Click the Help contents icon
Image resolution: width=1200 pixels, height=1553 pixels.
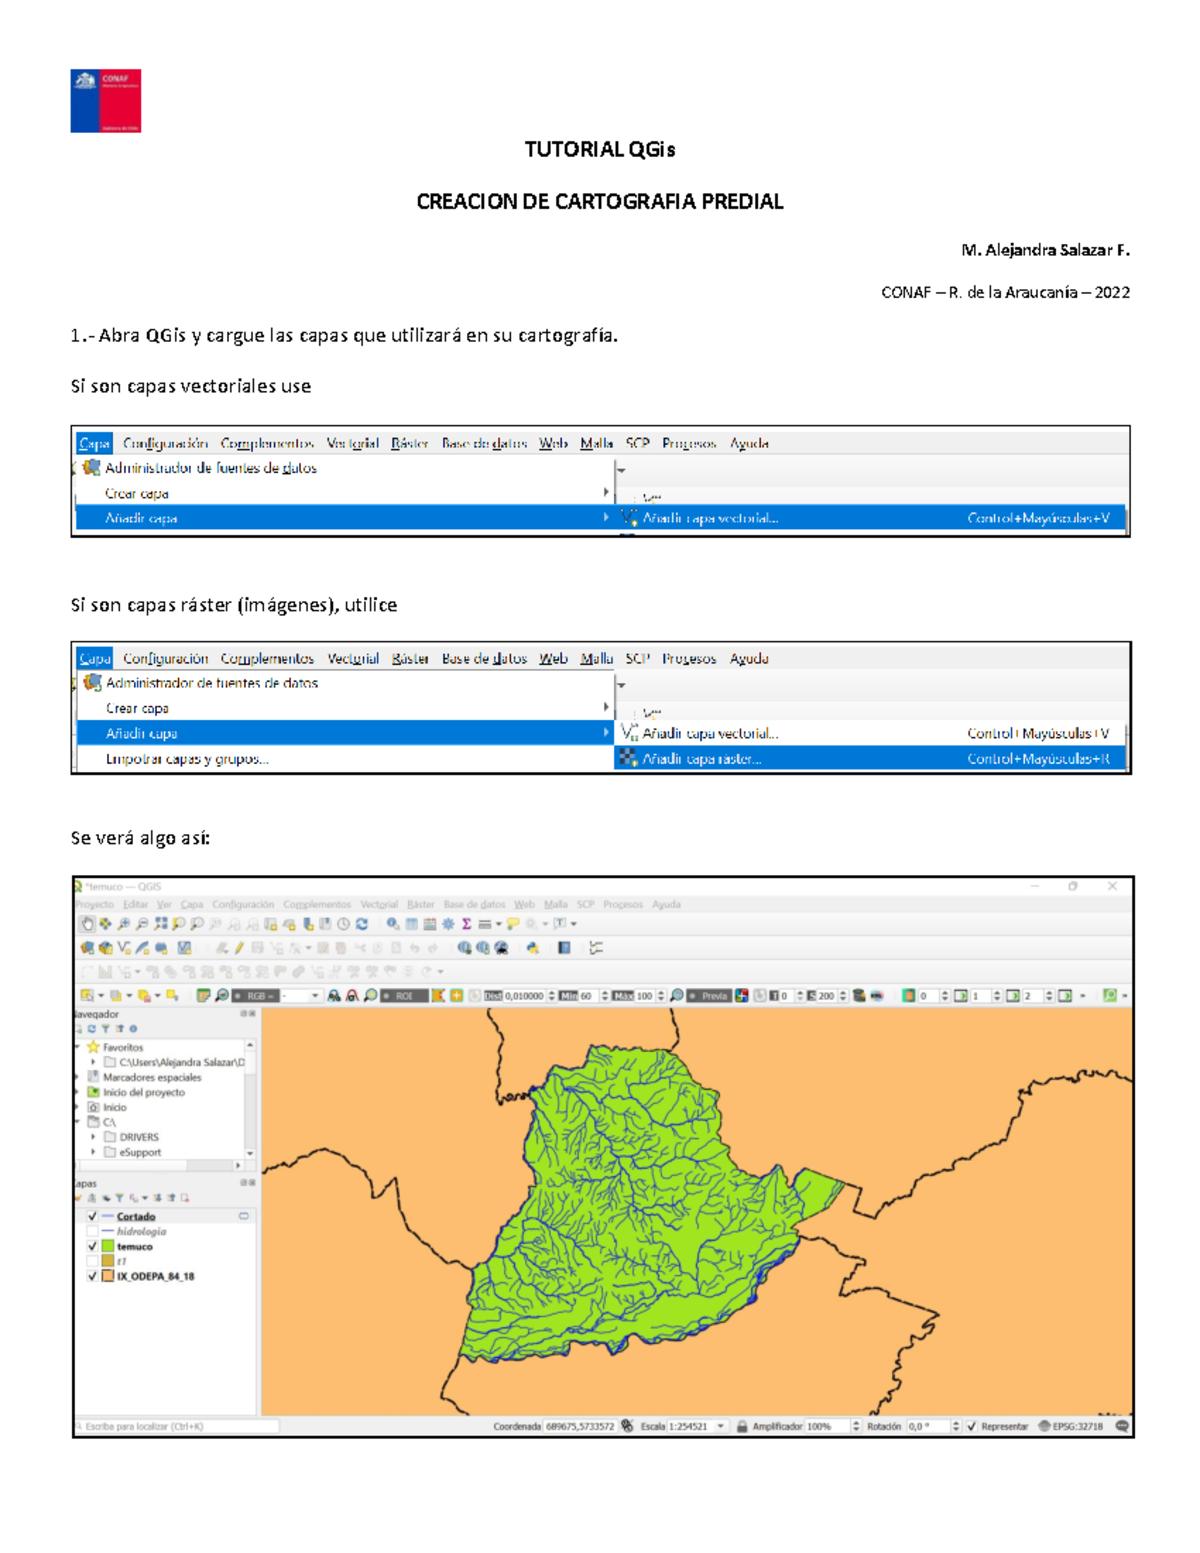(565, 947)
